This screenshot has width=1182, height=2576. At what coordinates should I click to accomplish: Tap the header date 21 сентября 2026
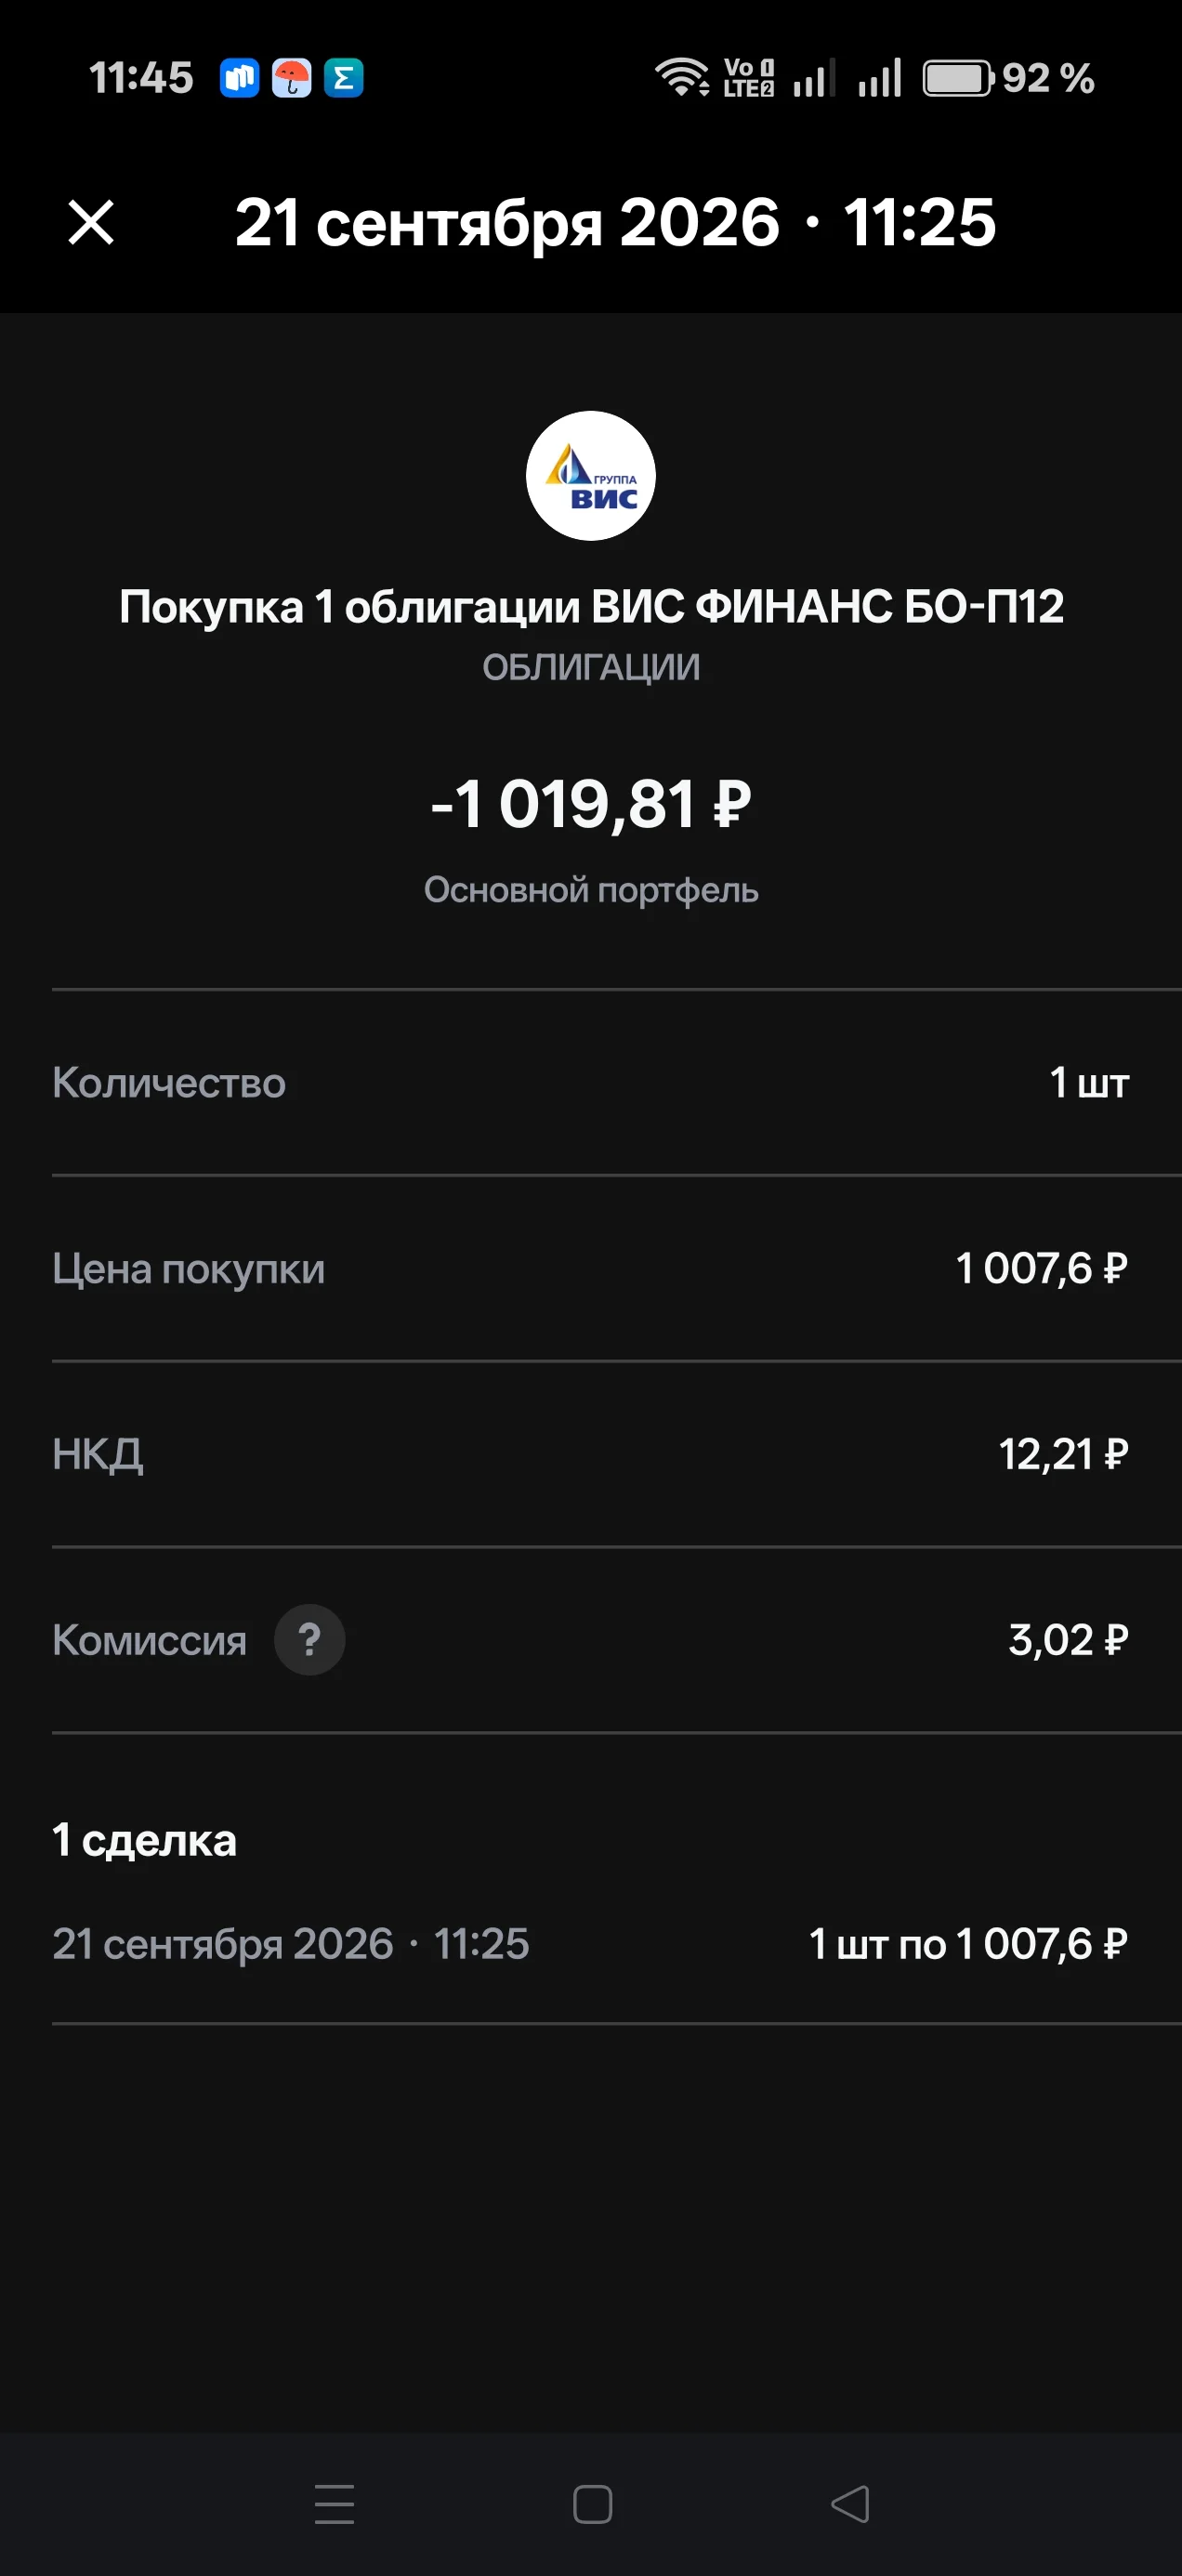pyautogui.click(x=507, y=222)
